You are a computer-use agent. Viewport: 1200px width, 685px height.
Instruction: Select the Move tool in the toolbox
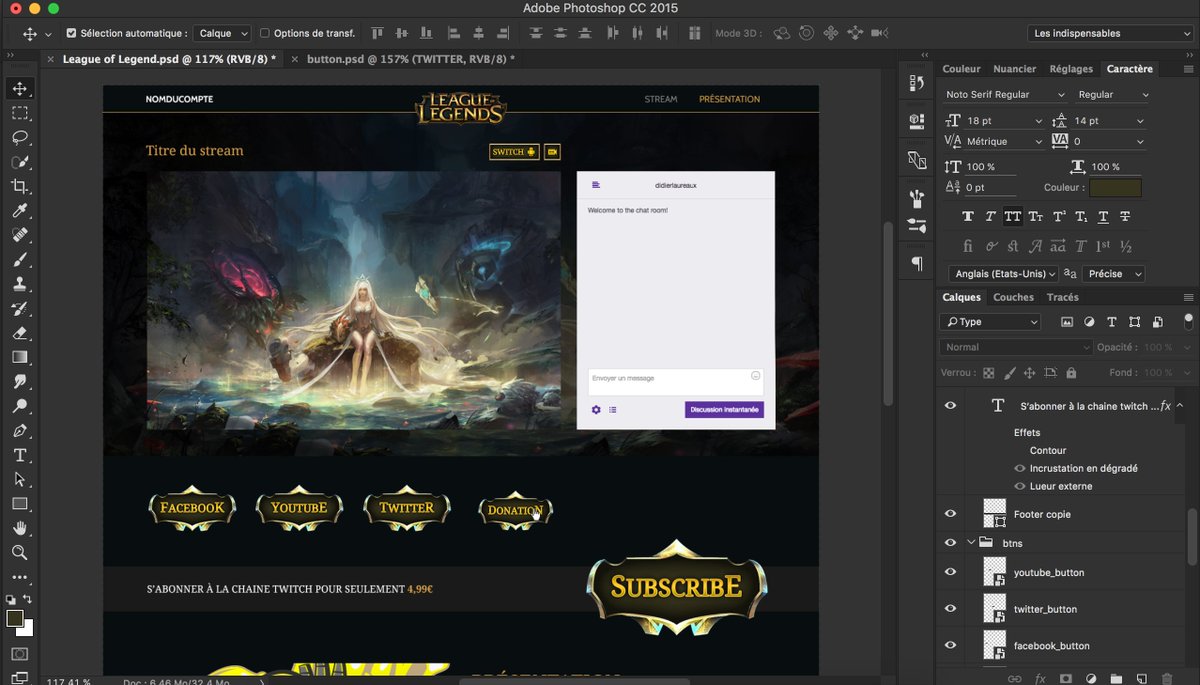[x=19, y=89]
